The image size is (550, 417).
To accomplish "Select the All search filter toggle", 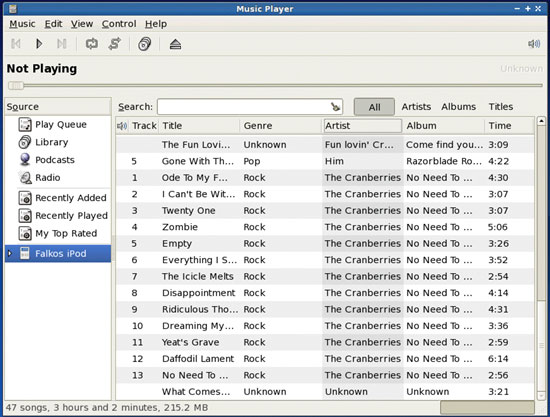I will point(374,107).
